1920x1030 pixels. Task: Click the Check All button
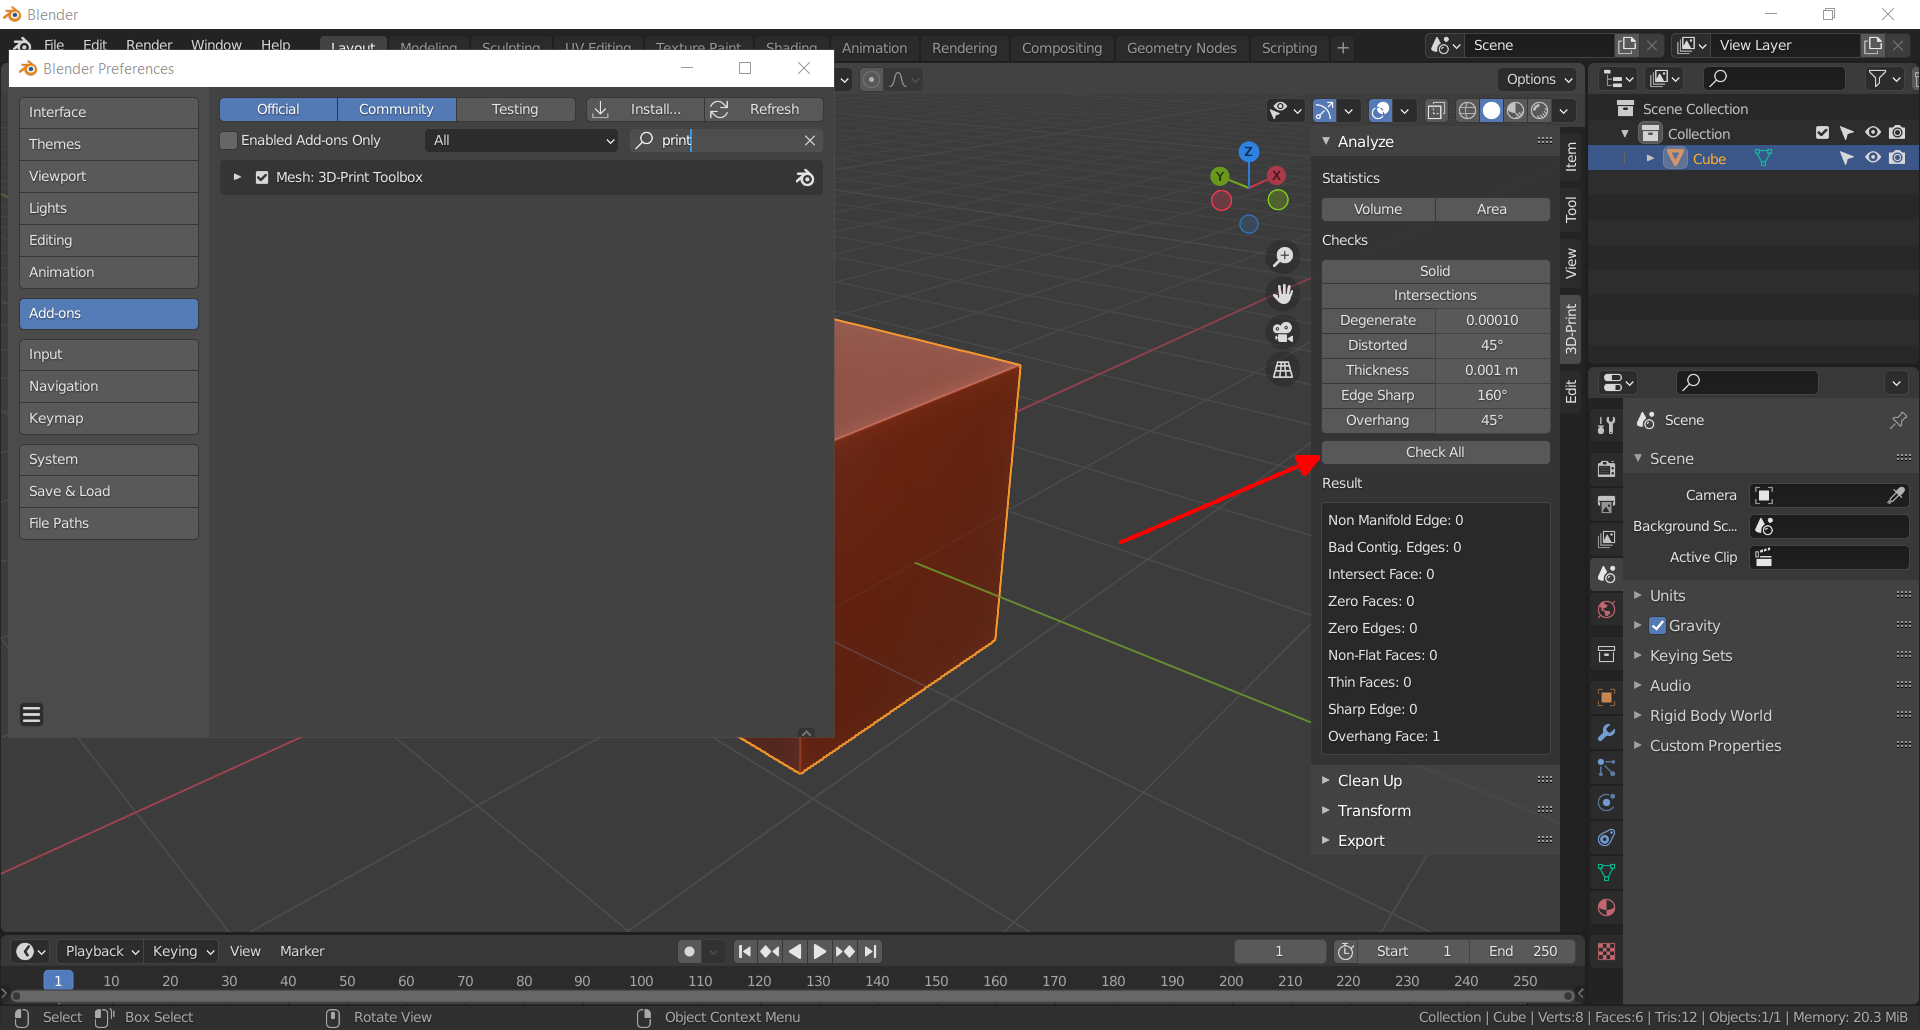click(x=1435, y=452)
